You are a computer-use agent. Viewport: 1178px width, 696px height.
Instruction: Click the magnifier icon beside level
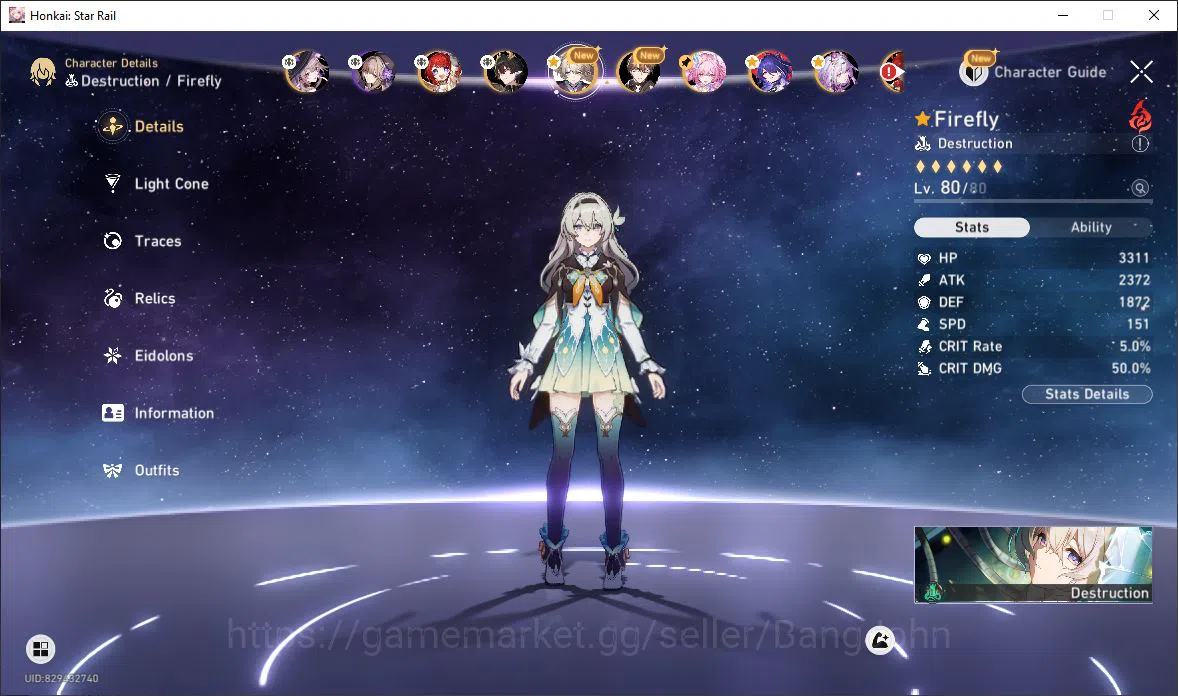1140,188
